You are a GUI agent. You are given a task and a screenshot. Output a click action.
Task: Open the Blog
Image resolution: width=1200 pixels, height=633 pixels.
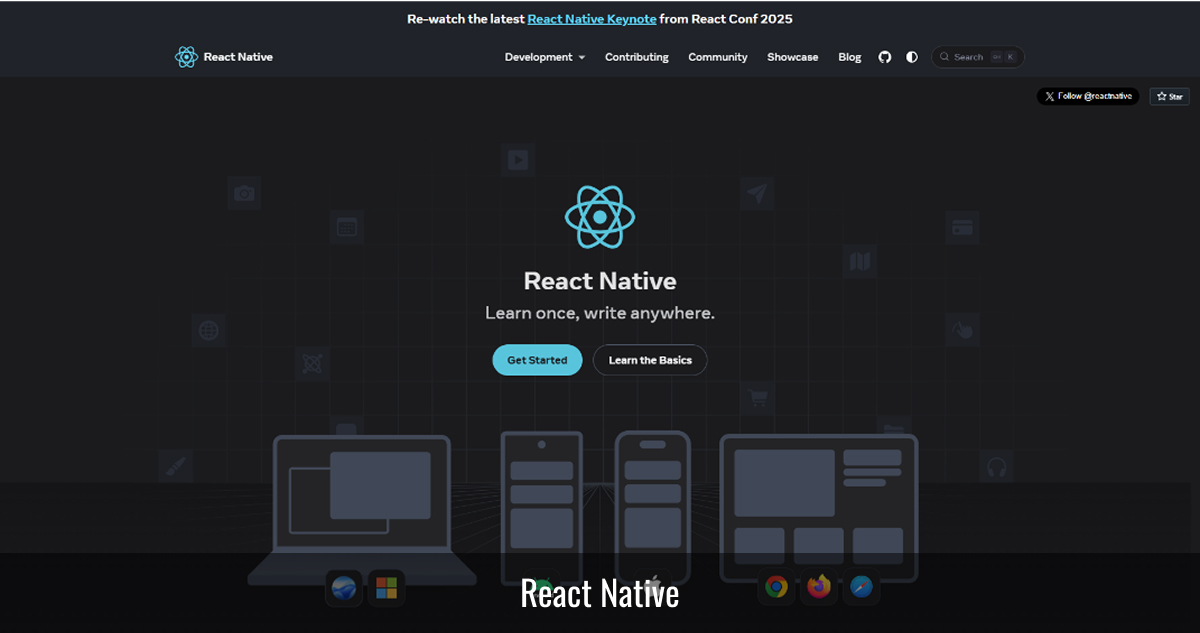tap(850, 57)
